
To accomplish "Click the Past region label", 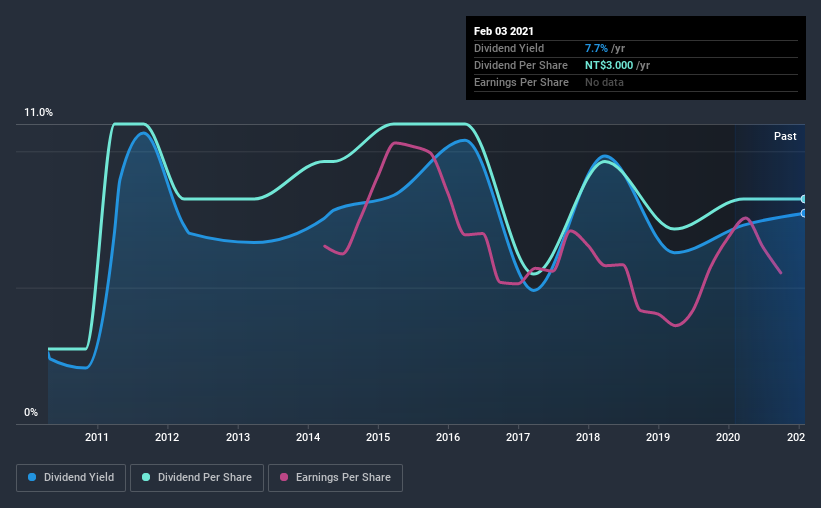I will click(x=785, y=136).
